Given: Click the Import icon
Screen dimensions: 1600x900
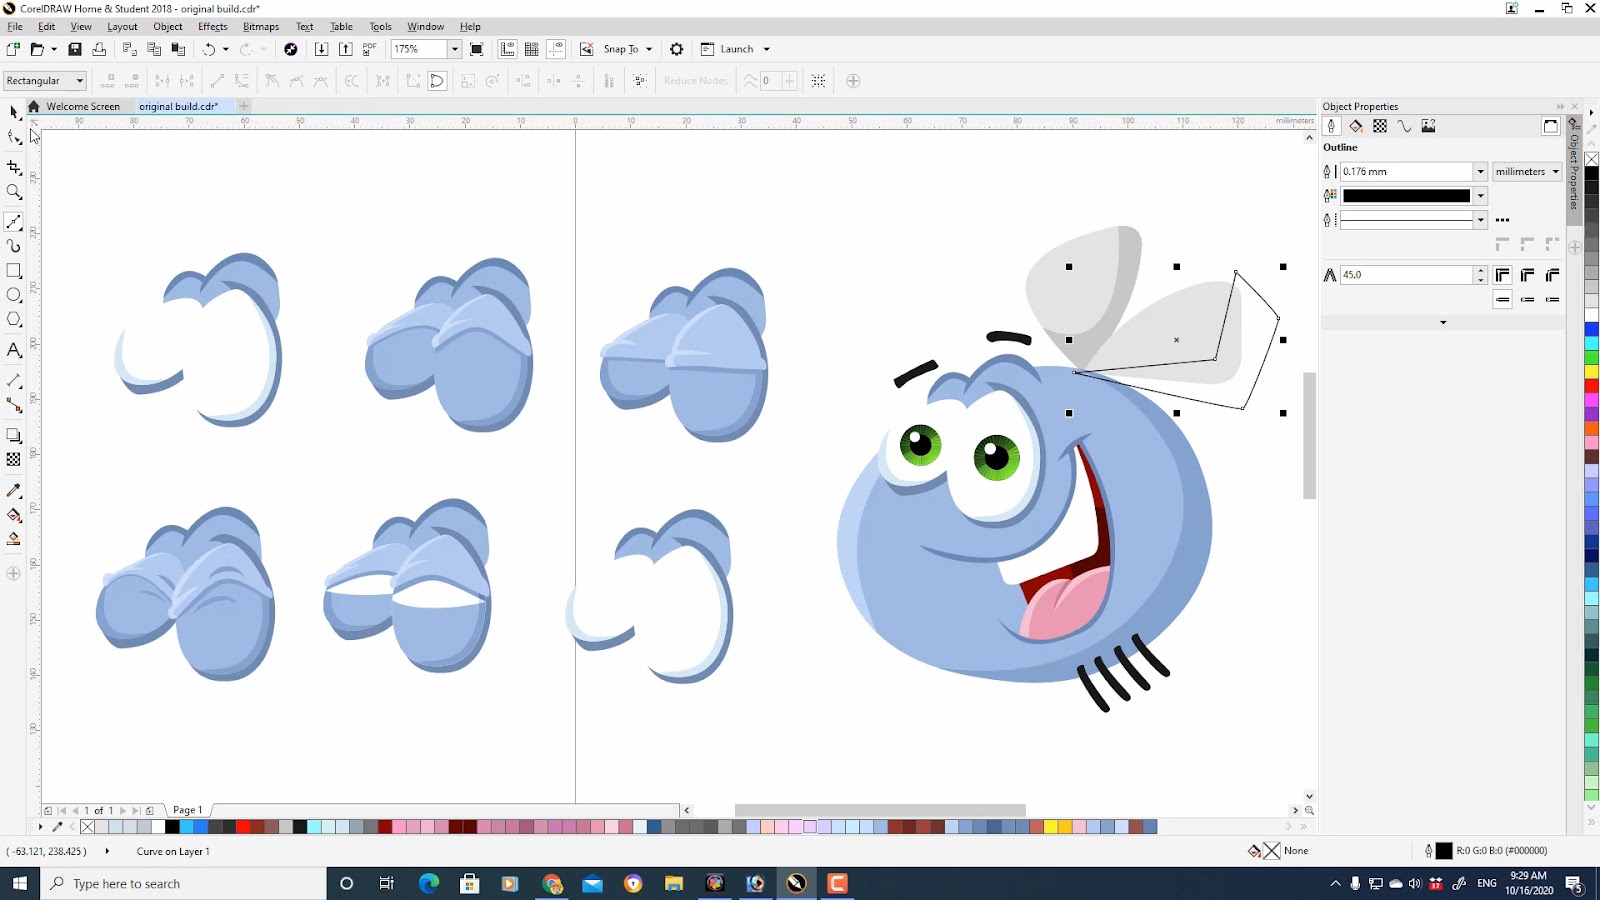Looking at the screenshot, I should [x=321, y=49].
